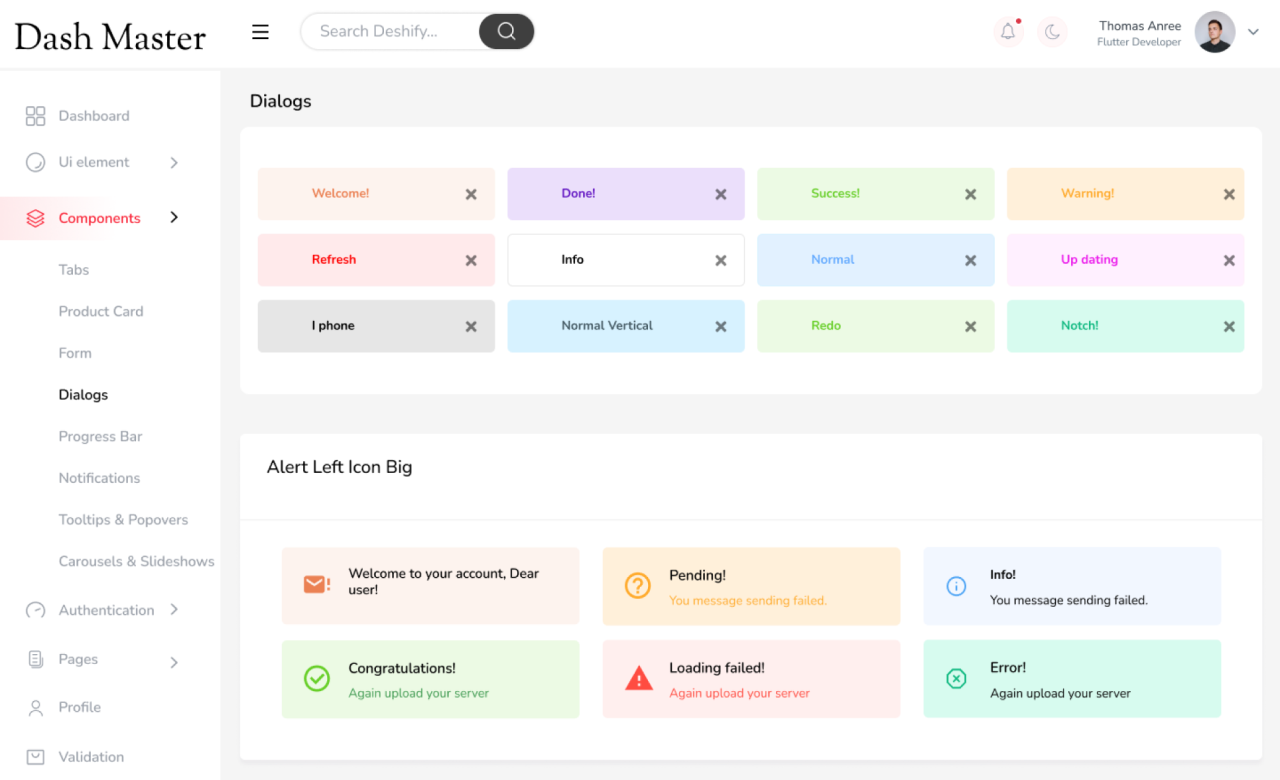
Task: Toggle dark mode with moon icon
Action: (1051, 31)
